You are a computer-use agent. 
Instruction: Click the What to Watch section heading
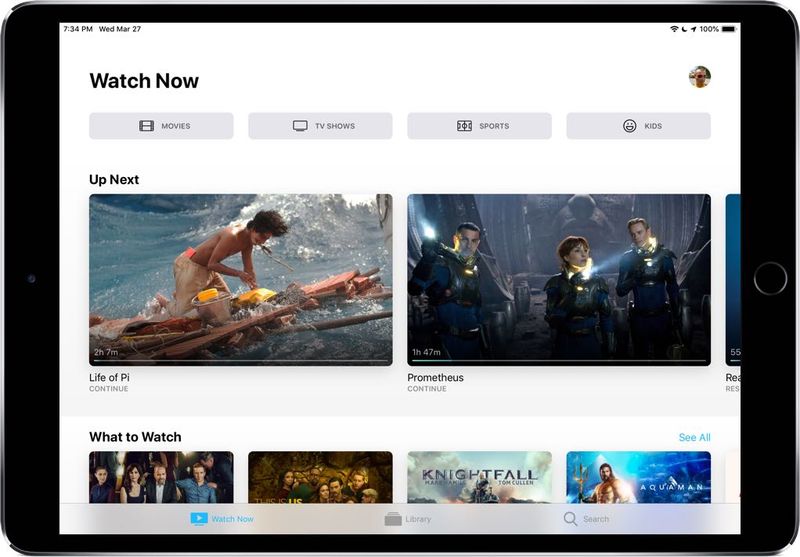135,437
